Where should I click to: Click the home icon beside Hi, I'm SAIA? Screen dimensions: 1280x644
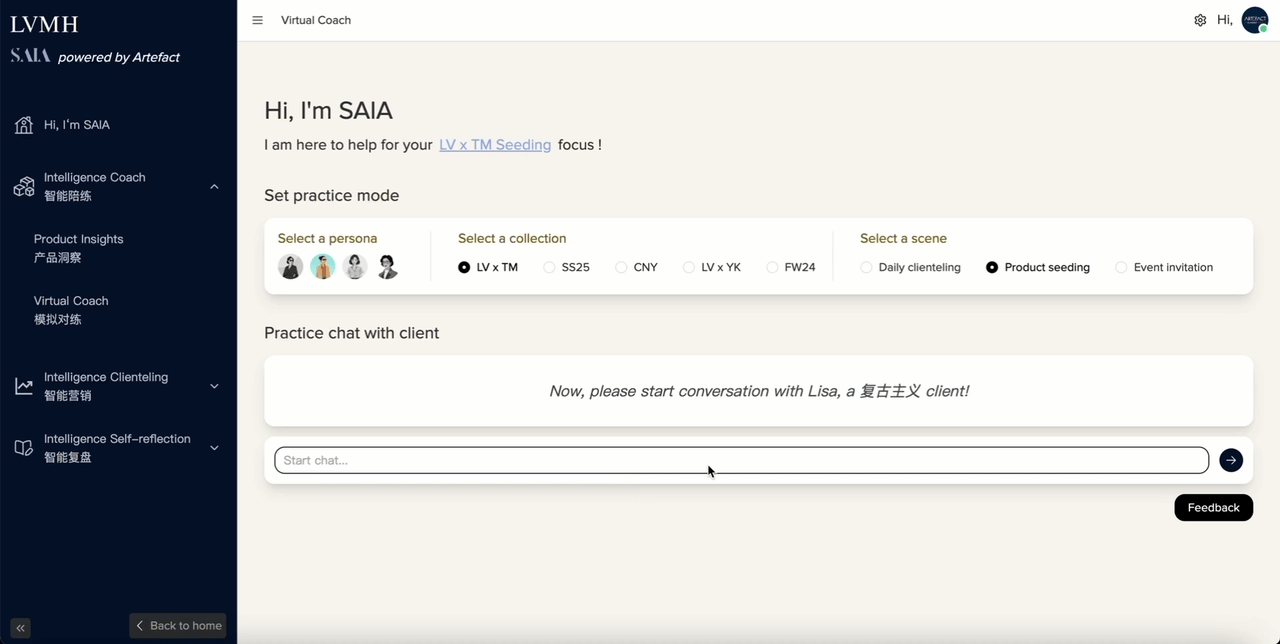tap(24, 125)
